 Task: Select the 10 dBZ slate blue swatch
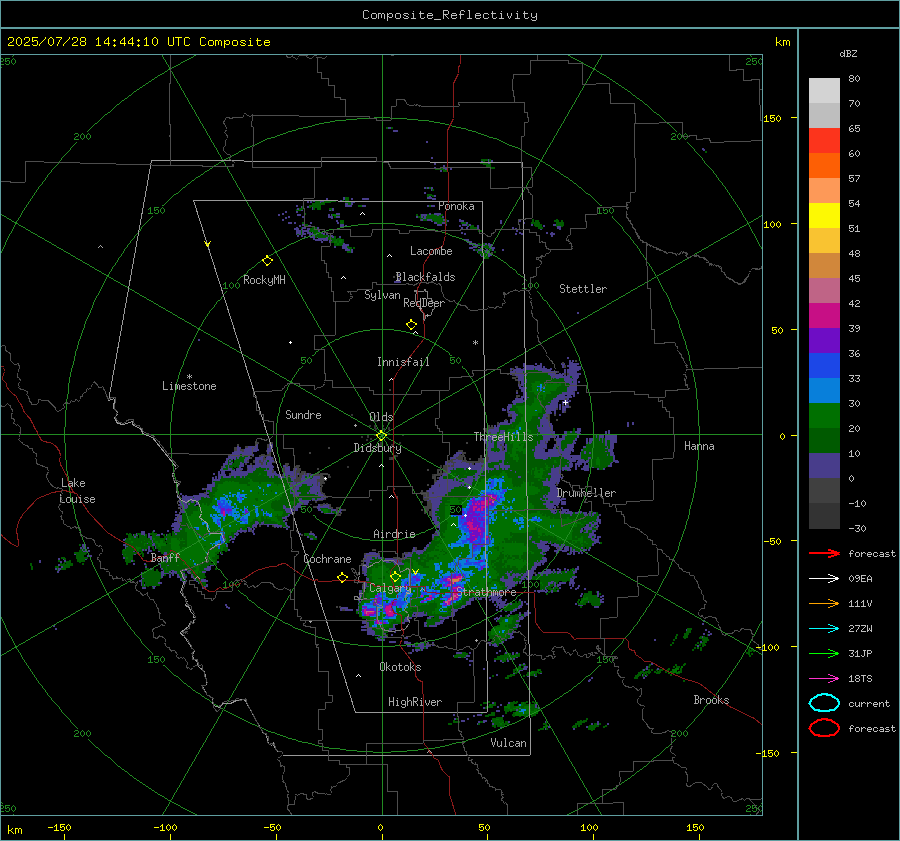(x=824, y=465)
